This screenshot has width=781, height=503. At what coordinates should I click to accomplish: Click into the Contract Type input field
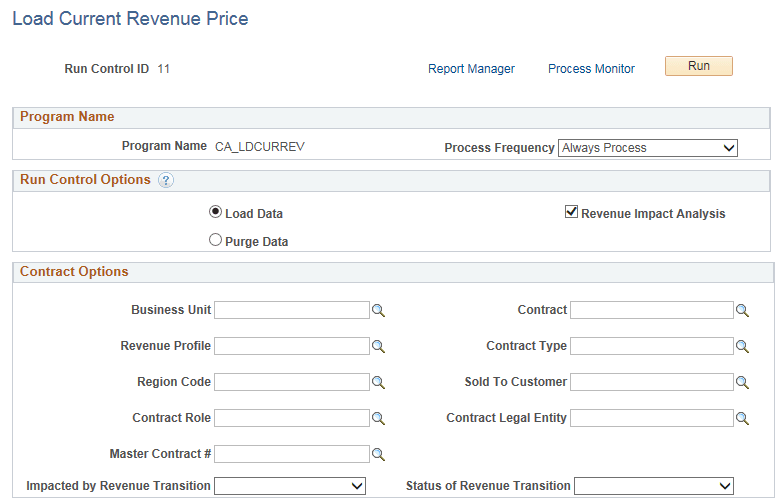[651, 346]
